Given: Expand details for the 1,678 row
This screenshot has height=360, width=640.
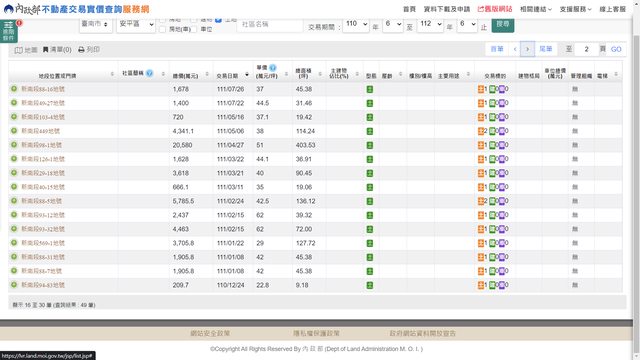Looking at the screenshot, I should pos(14,89).
